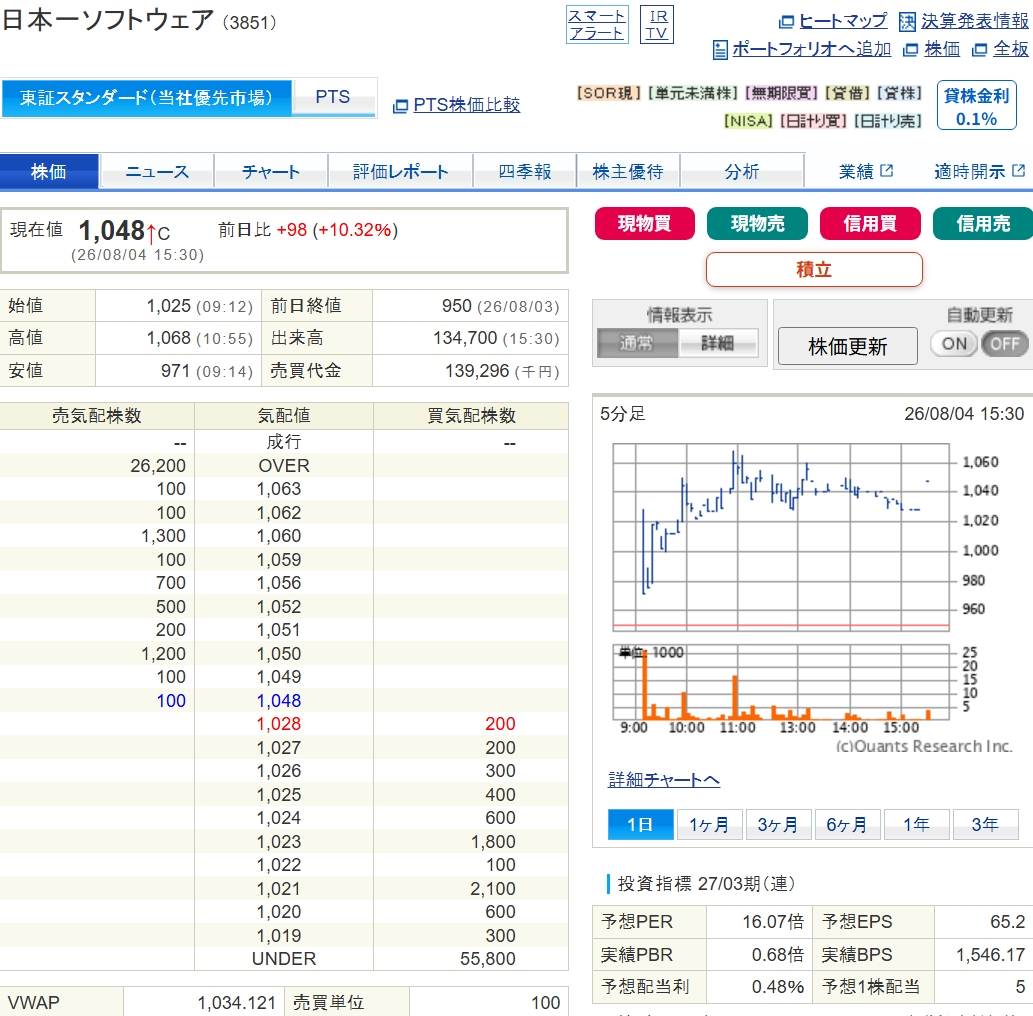The width and height of the screenshot is (1033, 1016).
Task: Open the 適時開示 external link icon
Action: 1019,171
